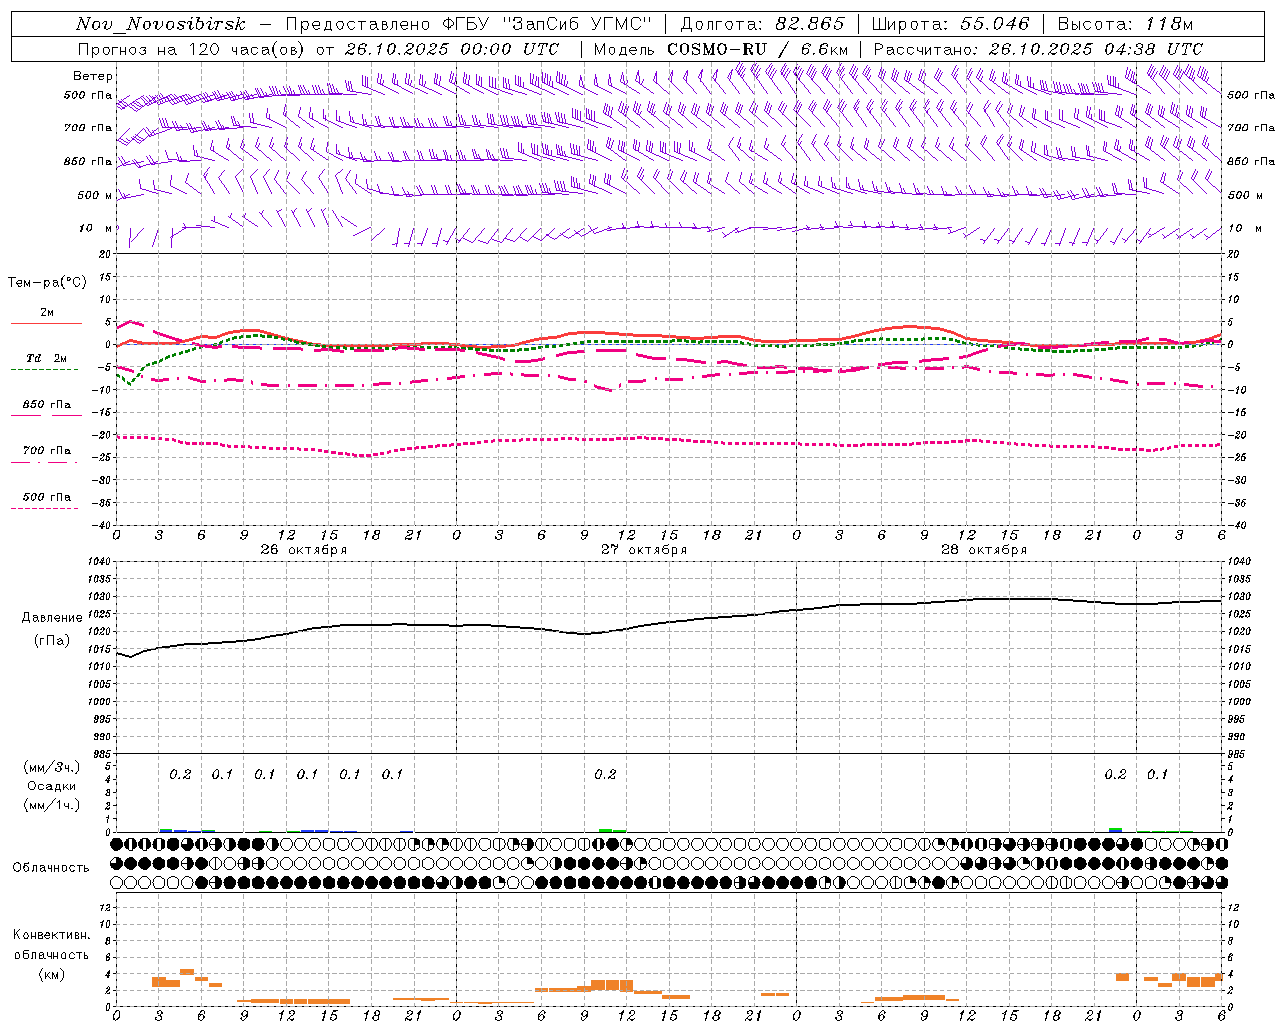Click the (гПа) pressure unit label
Screen dimensions: 1280x1024
[51, 641]
